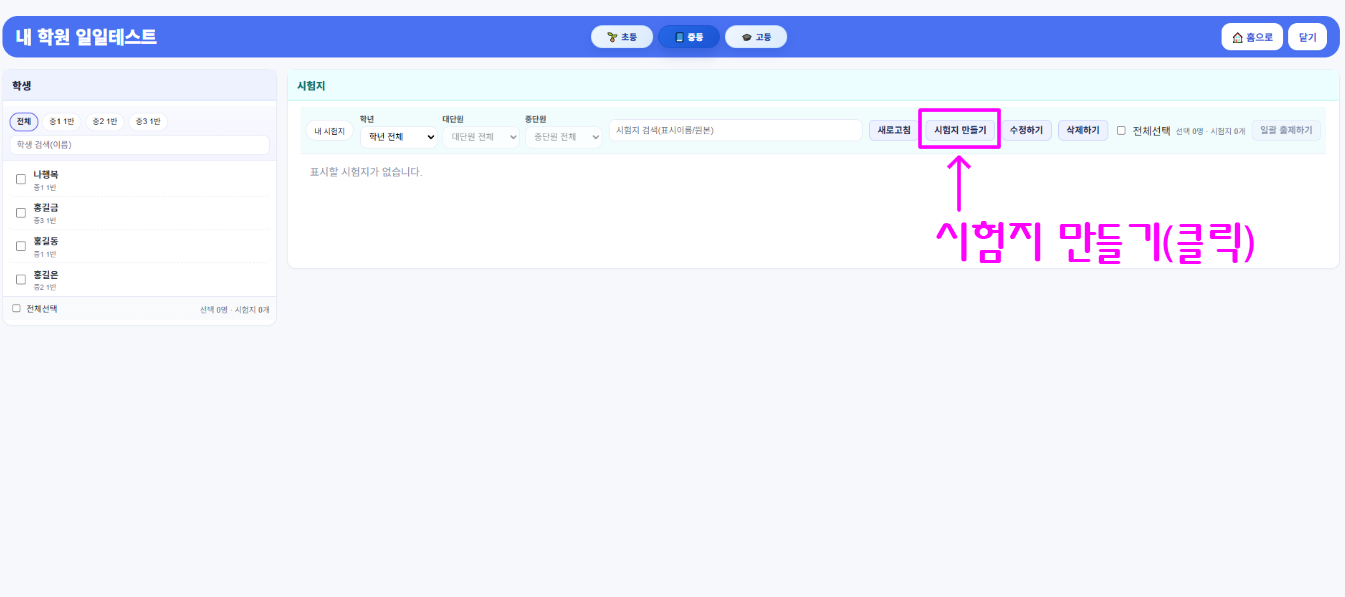Select the 전체 student filter chip
Image resolution: width=1345 pixels, height=597 pixels.
tap(24, 122)
